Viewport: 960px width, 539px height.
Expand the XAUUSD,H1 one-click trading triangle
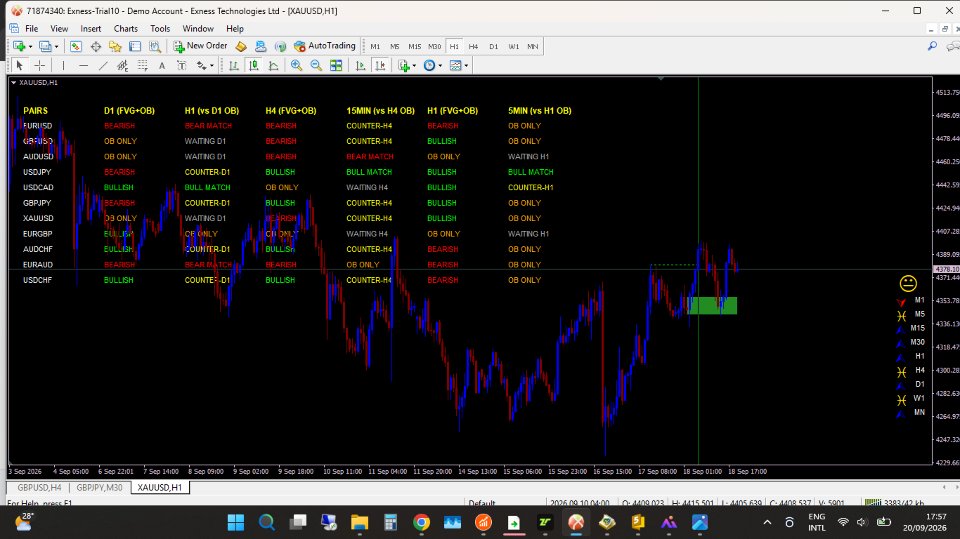13,82
